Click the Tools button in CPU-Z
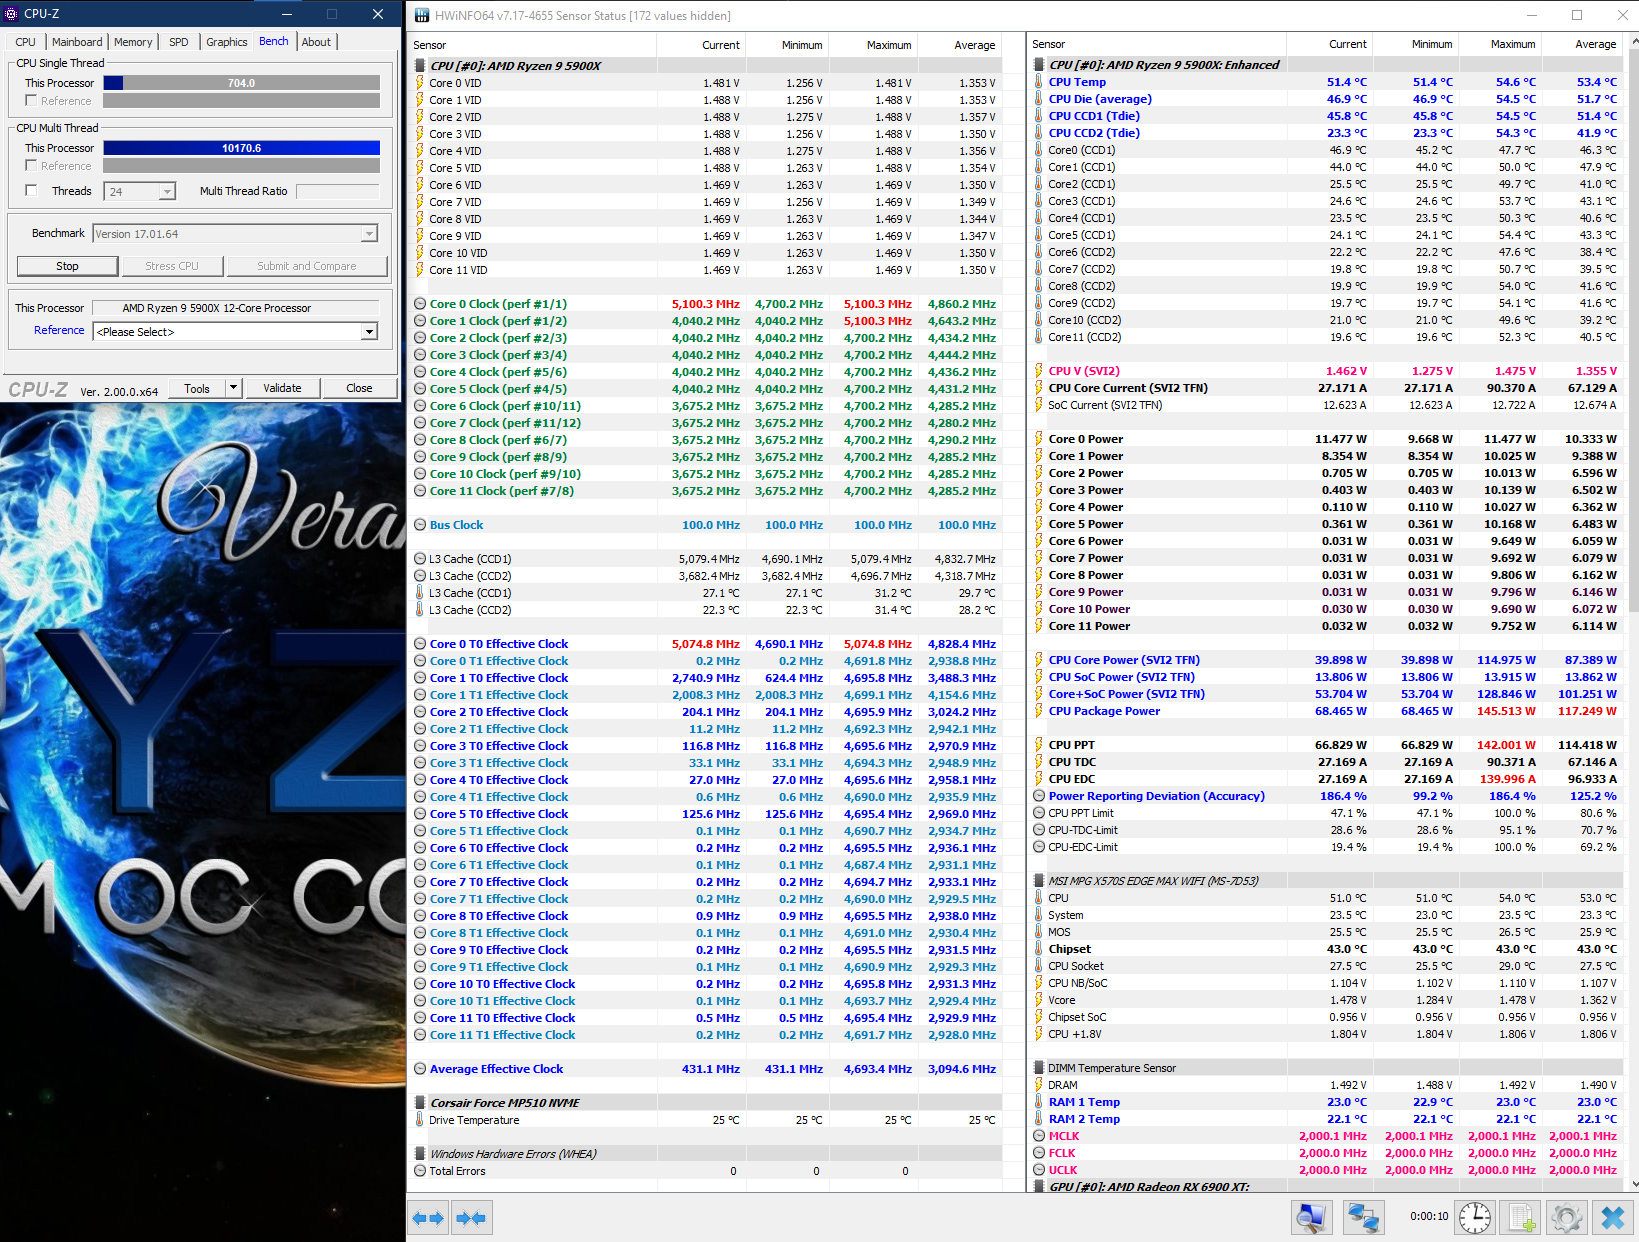 197,388
